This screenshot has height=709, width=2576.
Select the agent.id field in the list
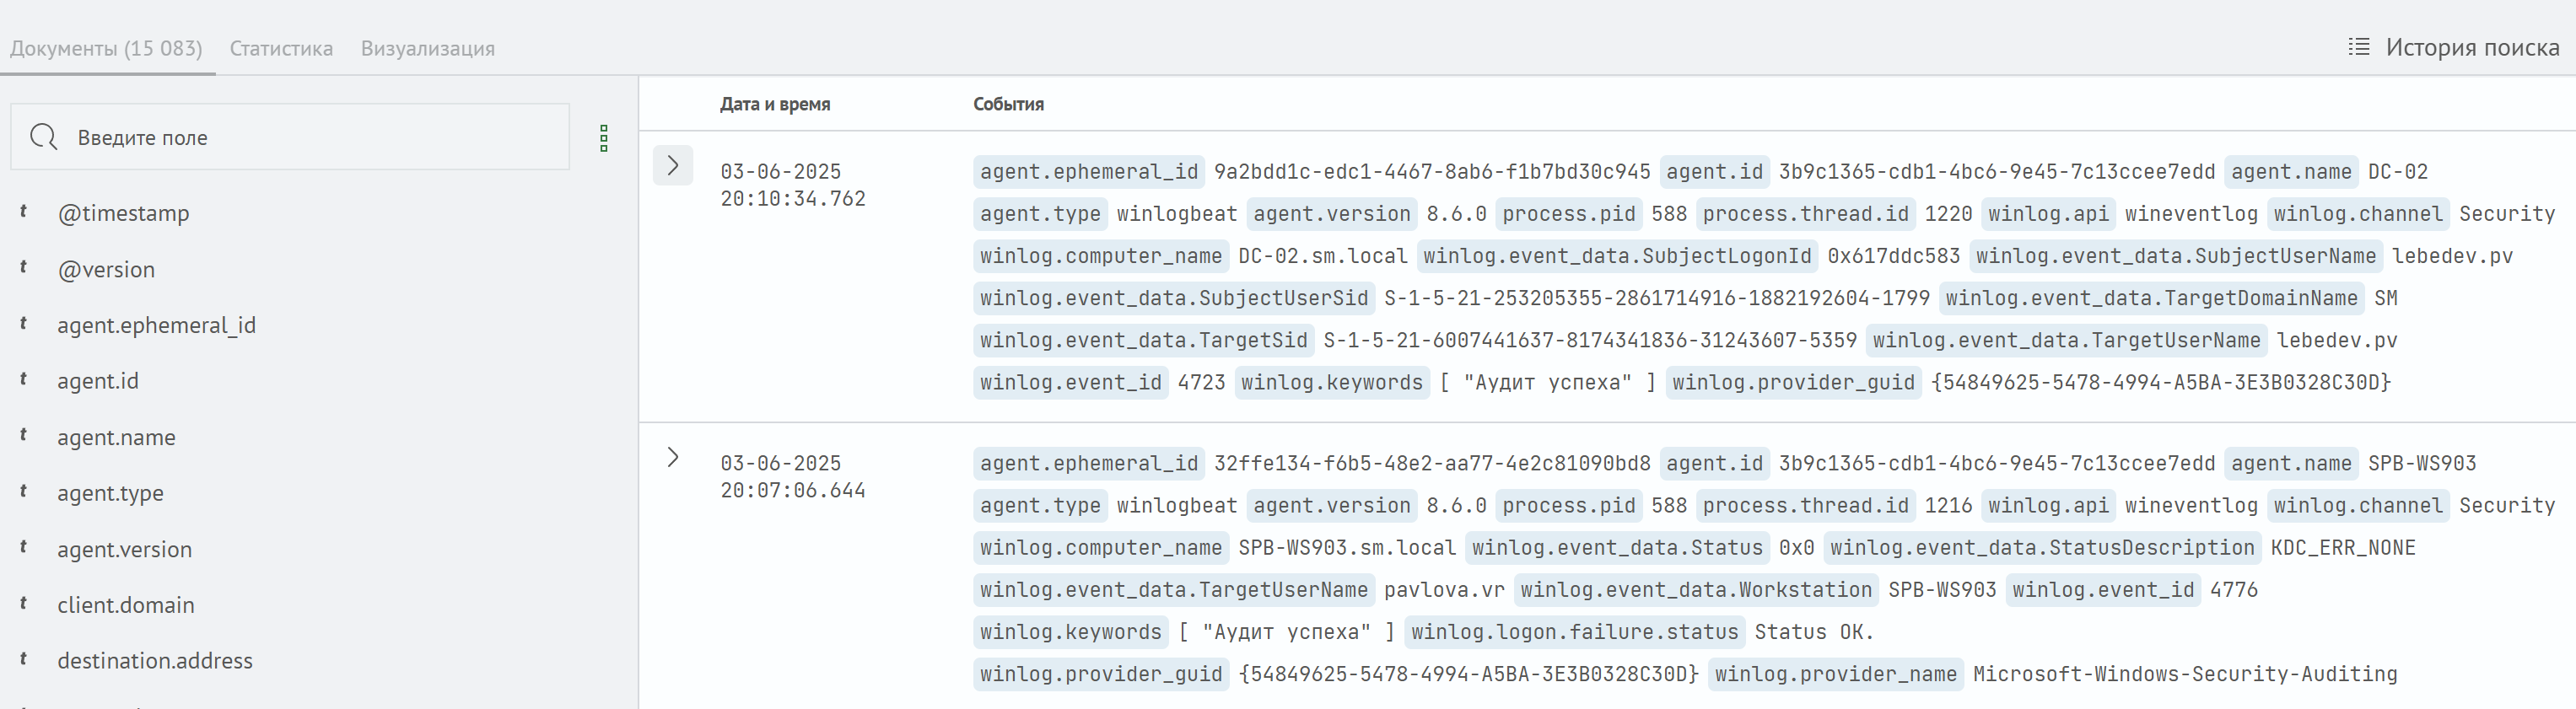[x=98, y=381]
